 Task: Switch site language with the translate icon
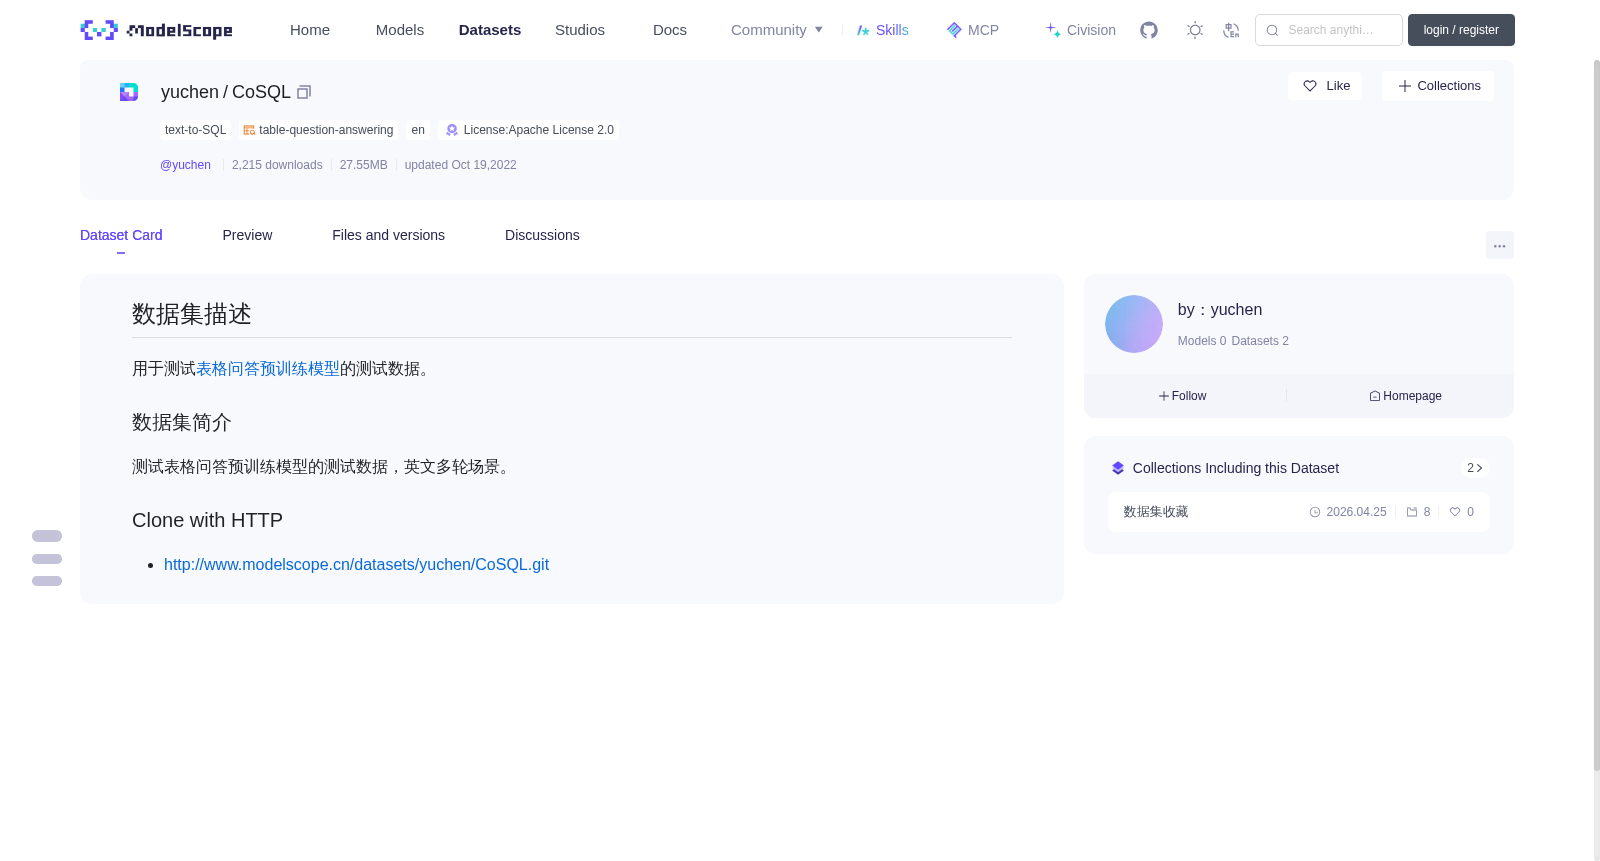point(1231,30)
